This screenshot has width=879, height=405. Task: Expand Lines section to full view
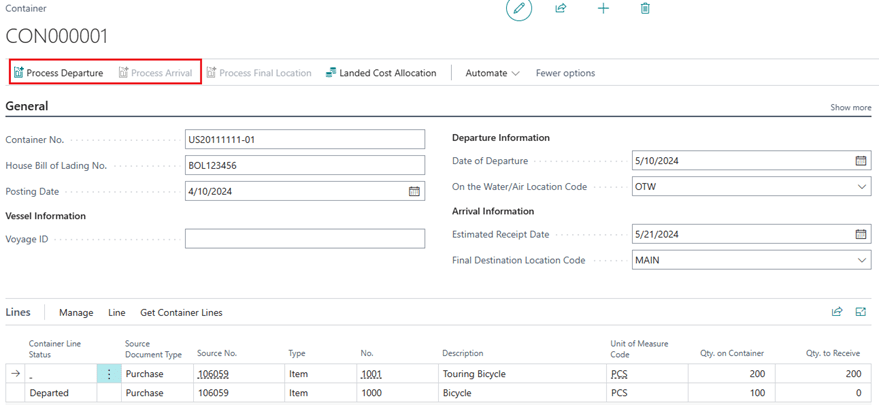click(x=860, y=312)
